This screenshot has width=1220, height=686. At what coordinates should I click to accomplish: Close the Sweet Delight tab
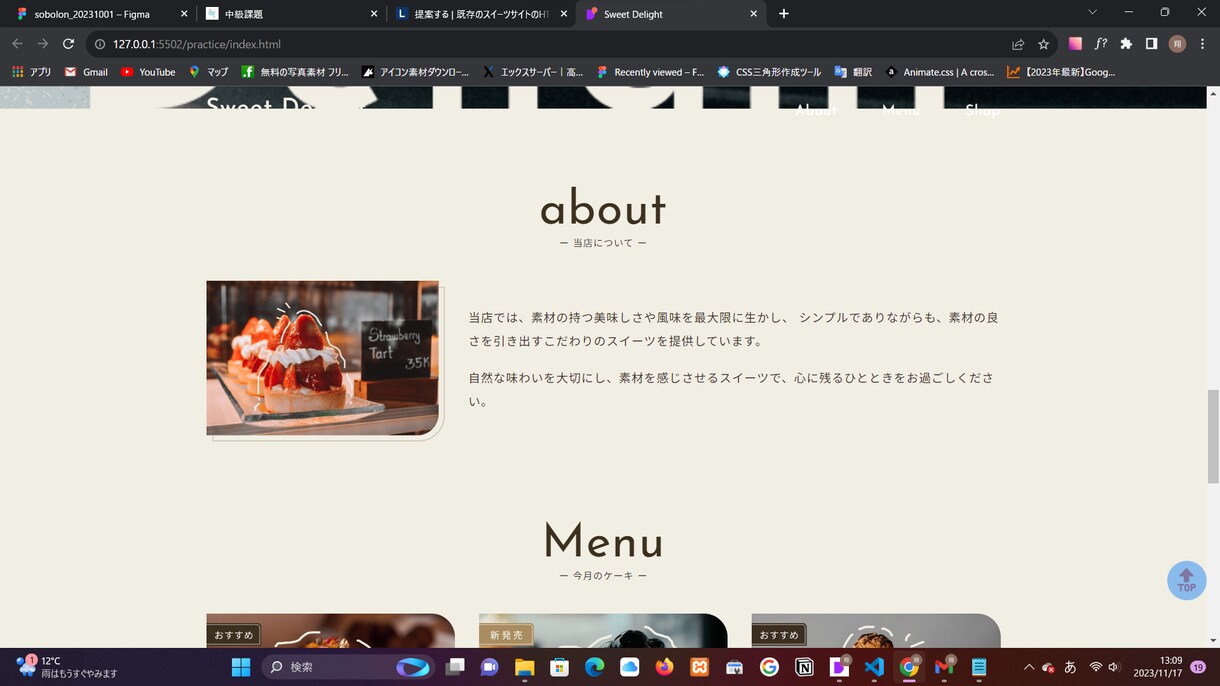click(x=754, y=14)
